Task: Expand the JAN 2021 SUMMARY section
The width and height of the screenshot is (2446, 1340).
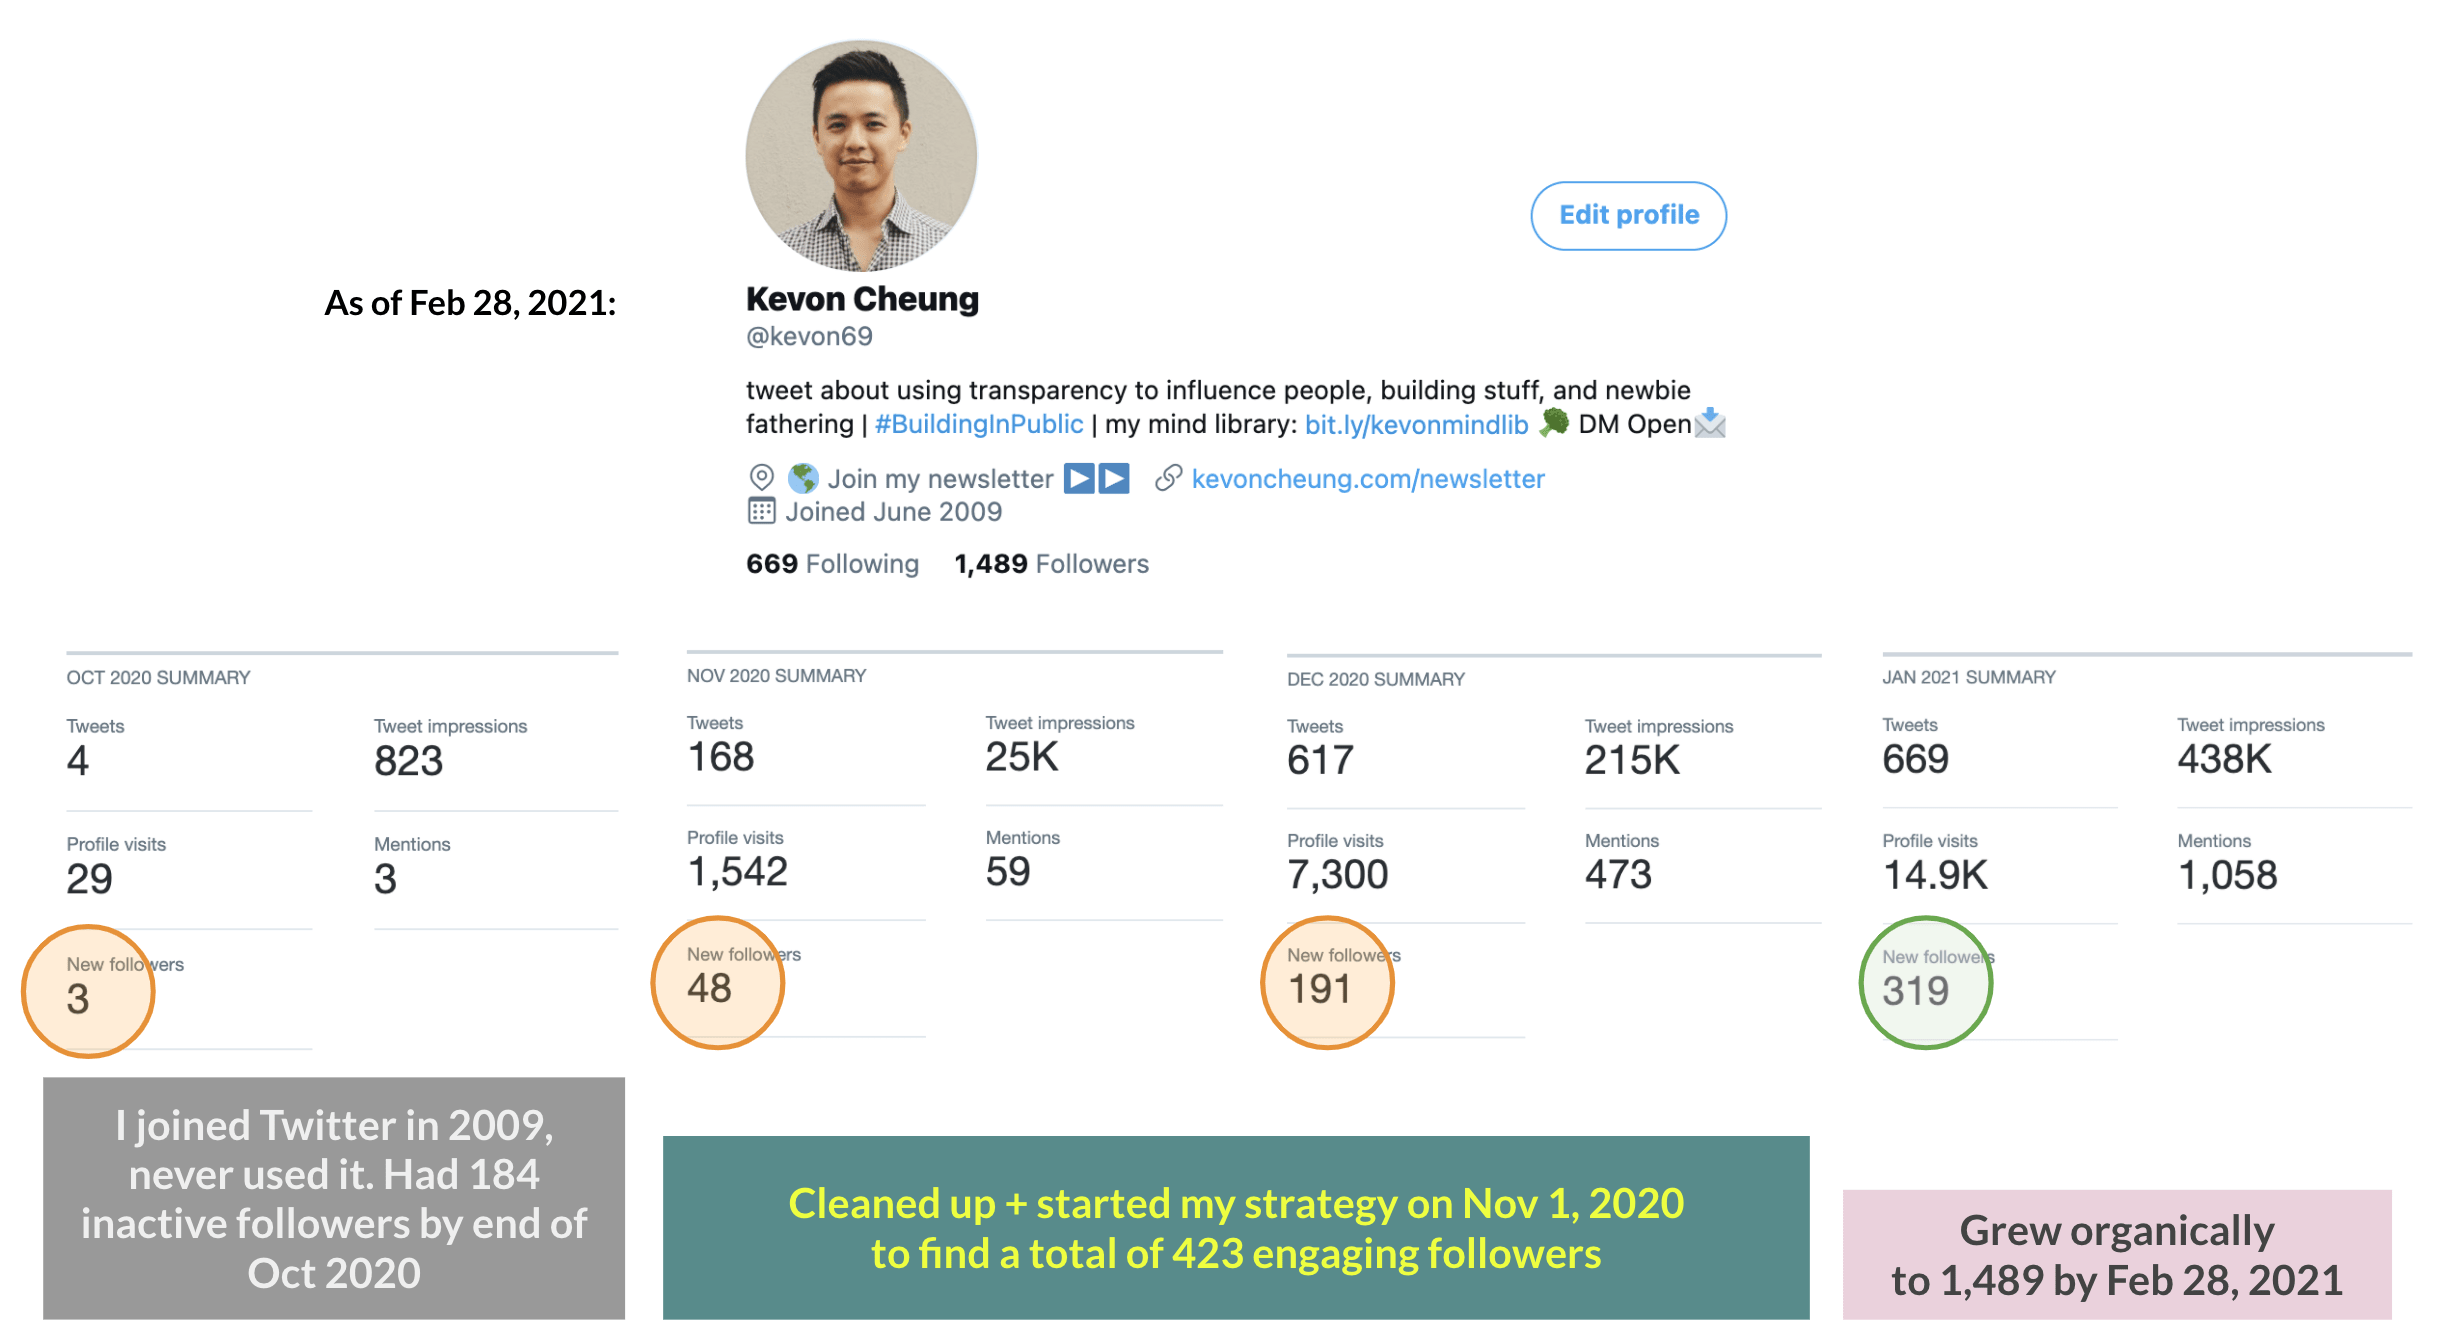Action: click(1966, 676)
